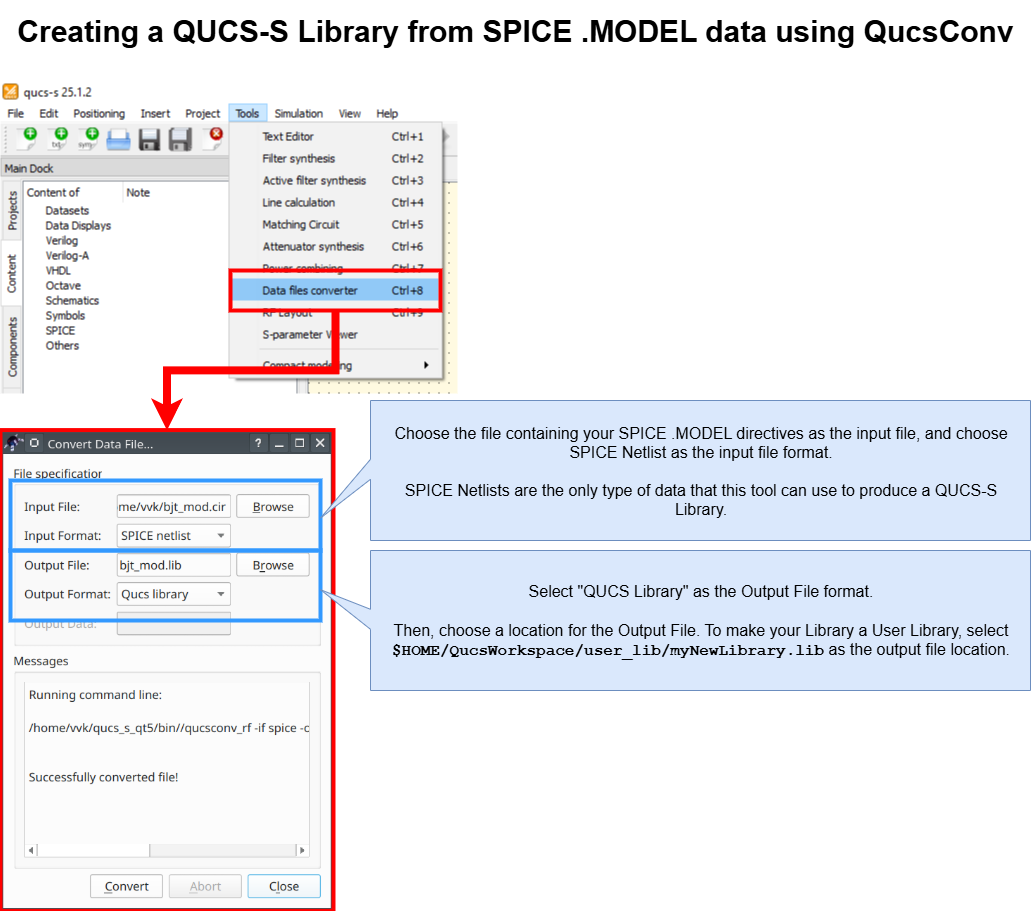Select Symbols in content tree
The width and height of the screenshot is (1031, 911).
point(65,316)
